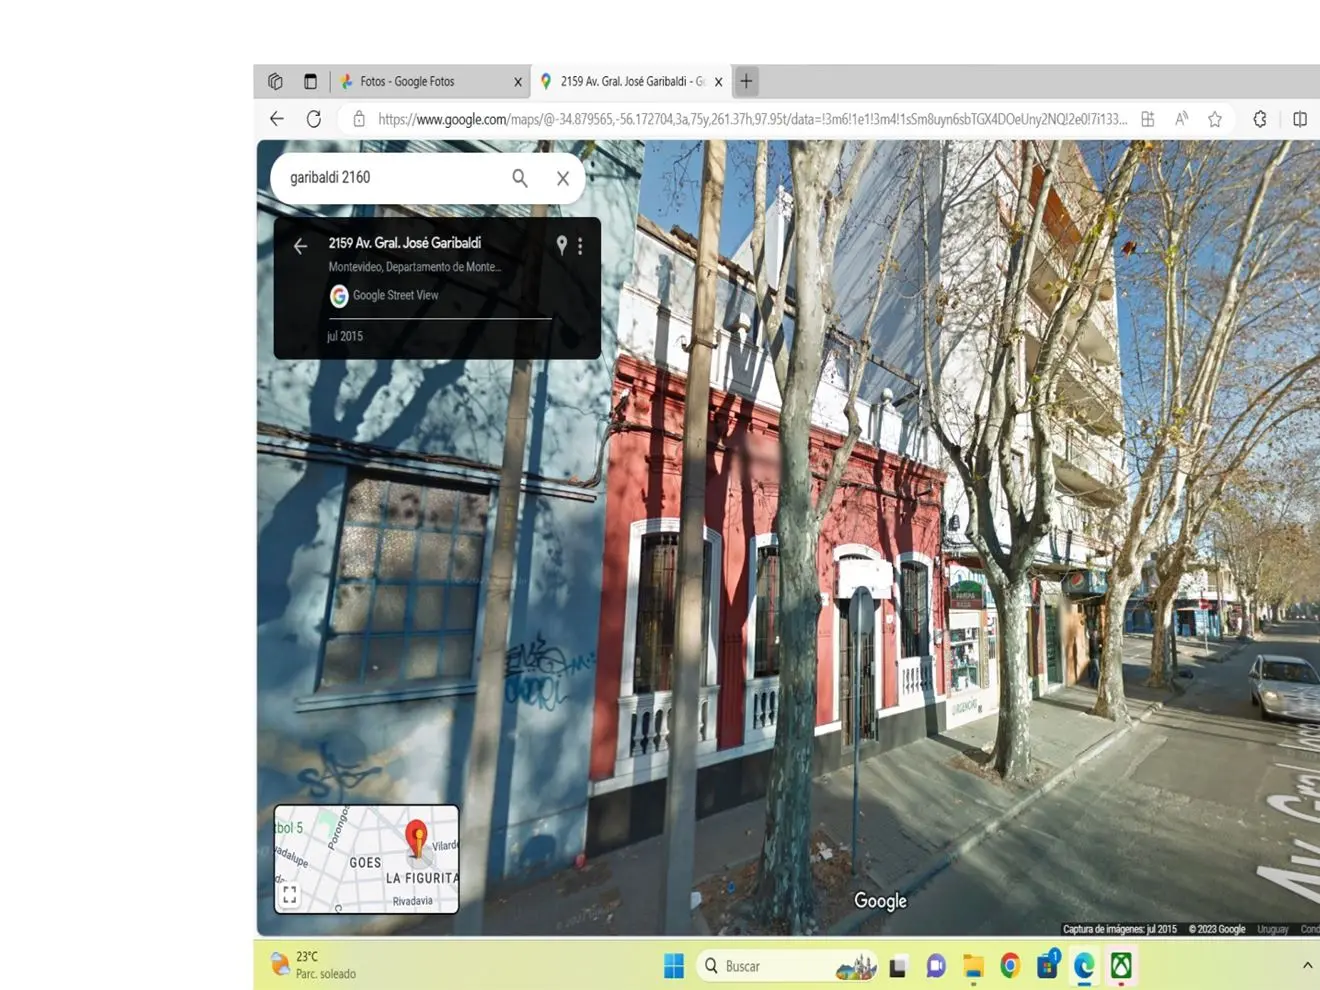The image size is (1320, 990).
Task: Toggle split screen view
Action: (1300, 119)
